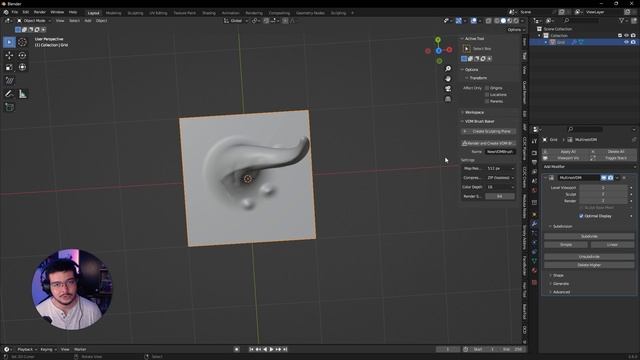
Task: Switch to the Modeling workspace tab
Action: 113,13
